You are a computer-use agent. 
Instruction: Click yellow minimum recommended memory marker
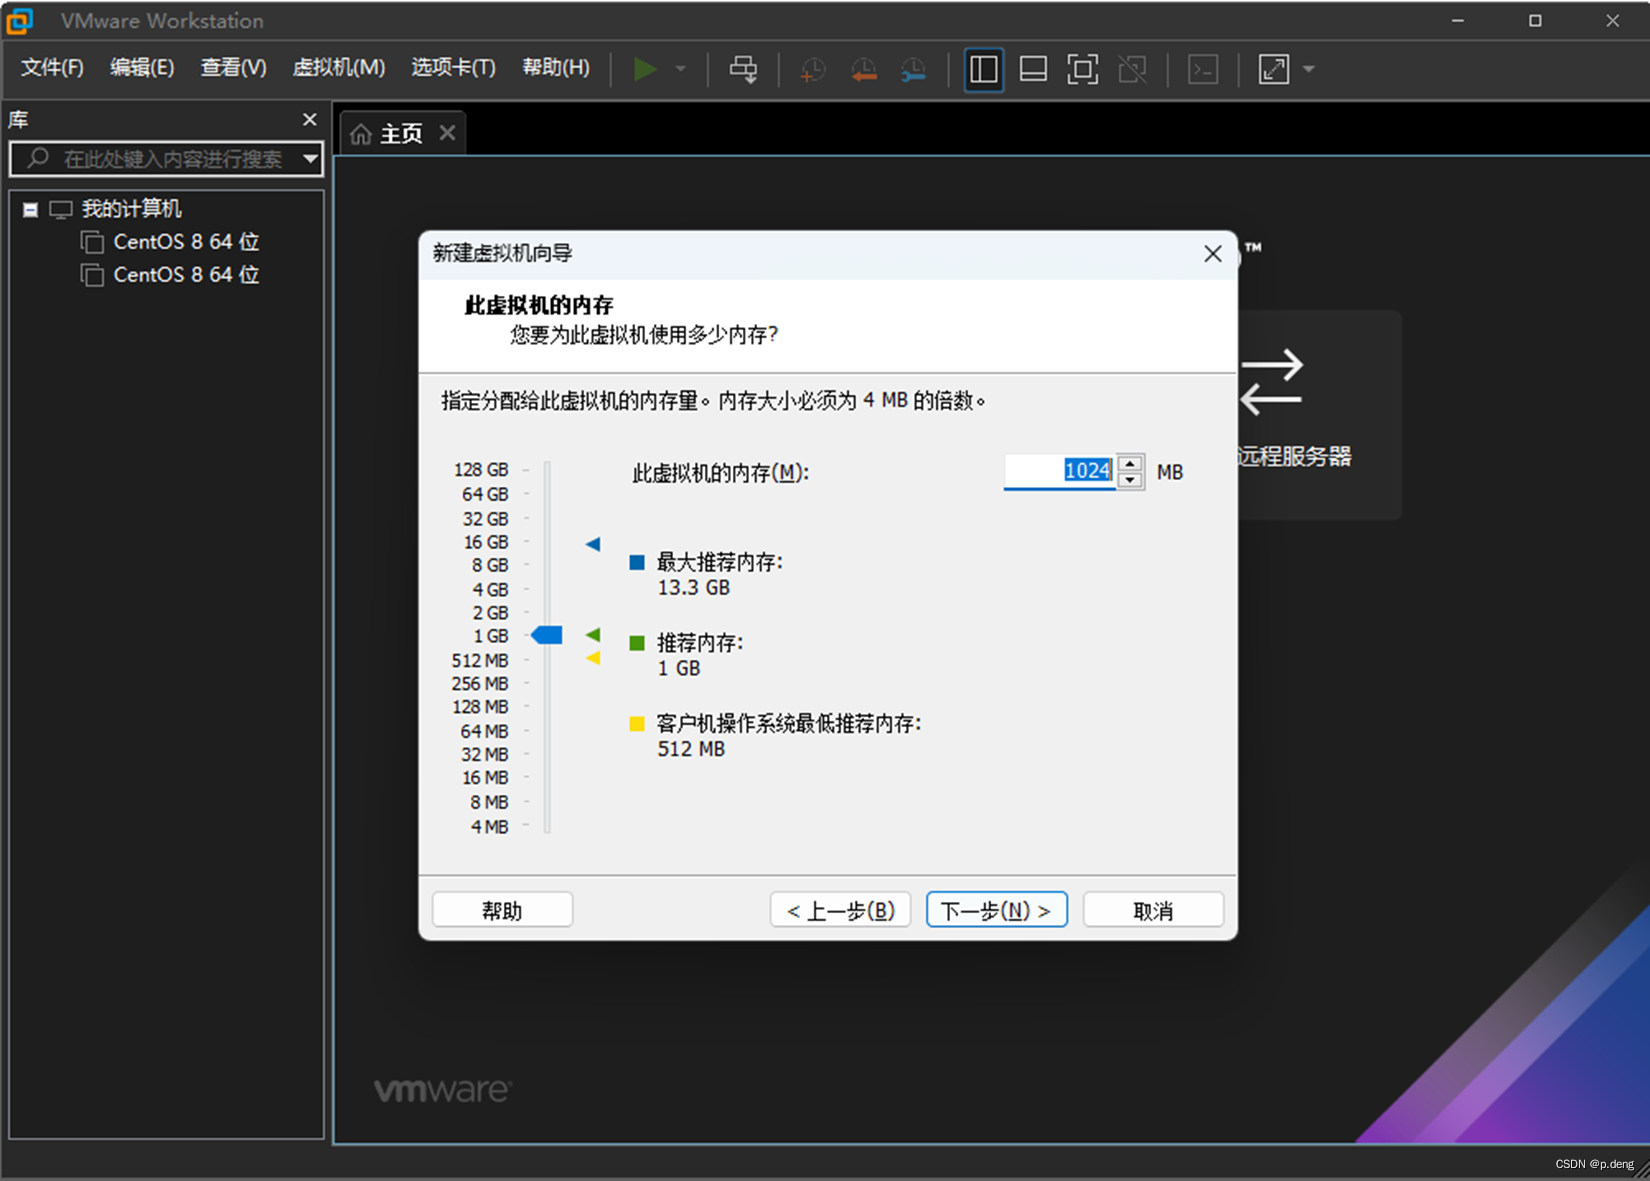(x=593, y=658)
